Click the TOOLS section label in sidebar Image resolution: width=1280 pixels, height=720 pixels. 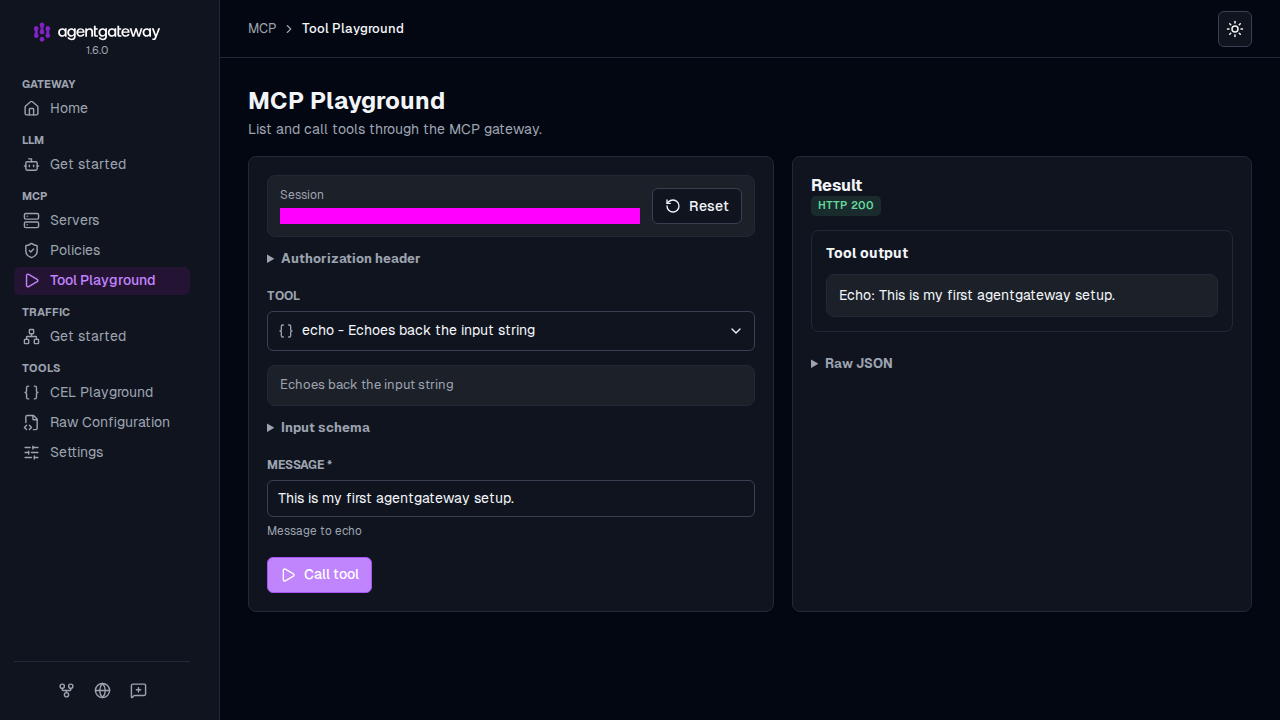coord(41,368)
